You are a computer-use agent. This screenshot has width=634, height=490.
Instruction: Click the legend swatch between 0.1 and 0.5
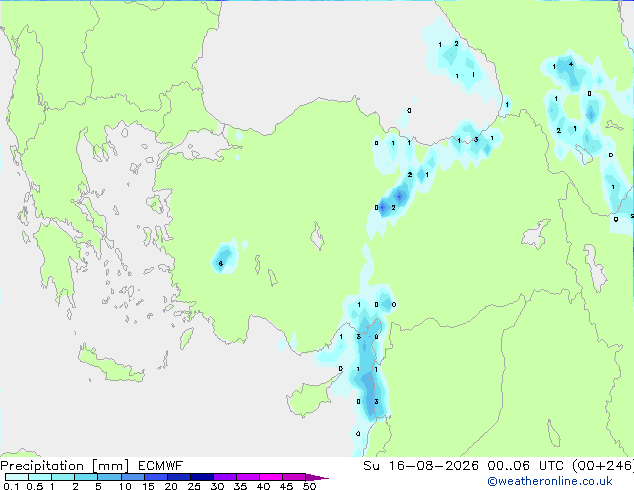click(17, 477)
